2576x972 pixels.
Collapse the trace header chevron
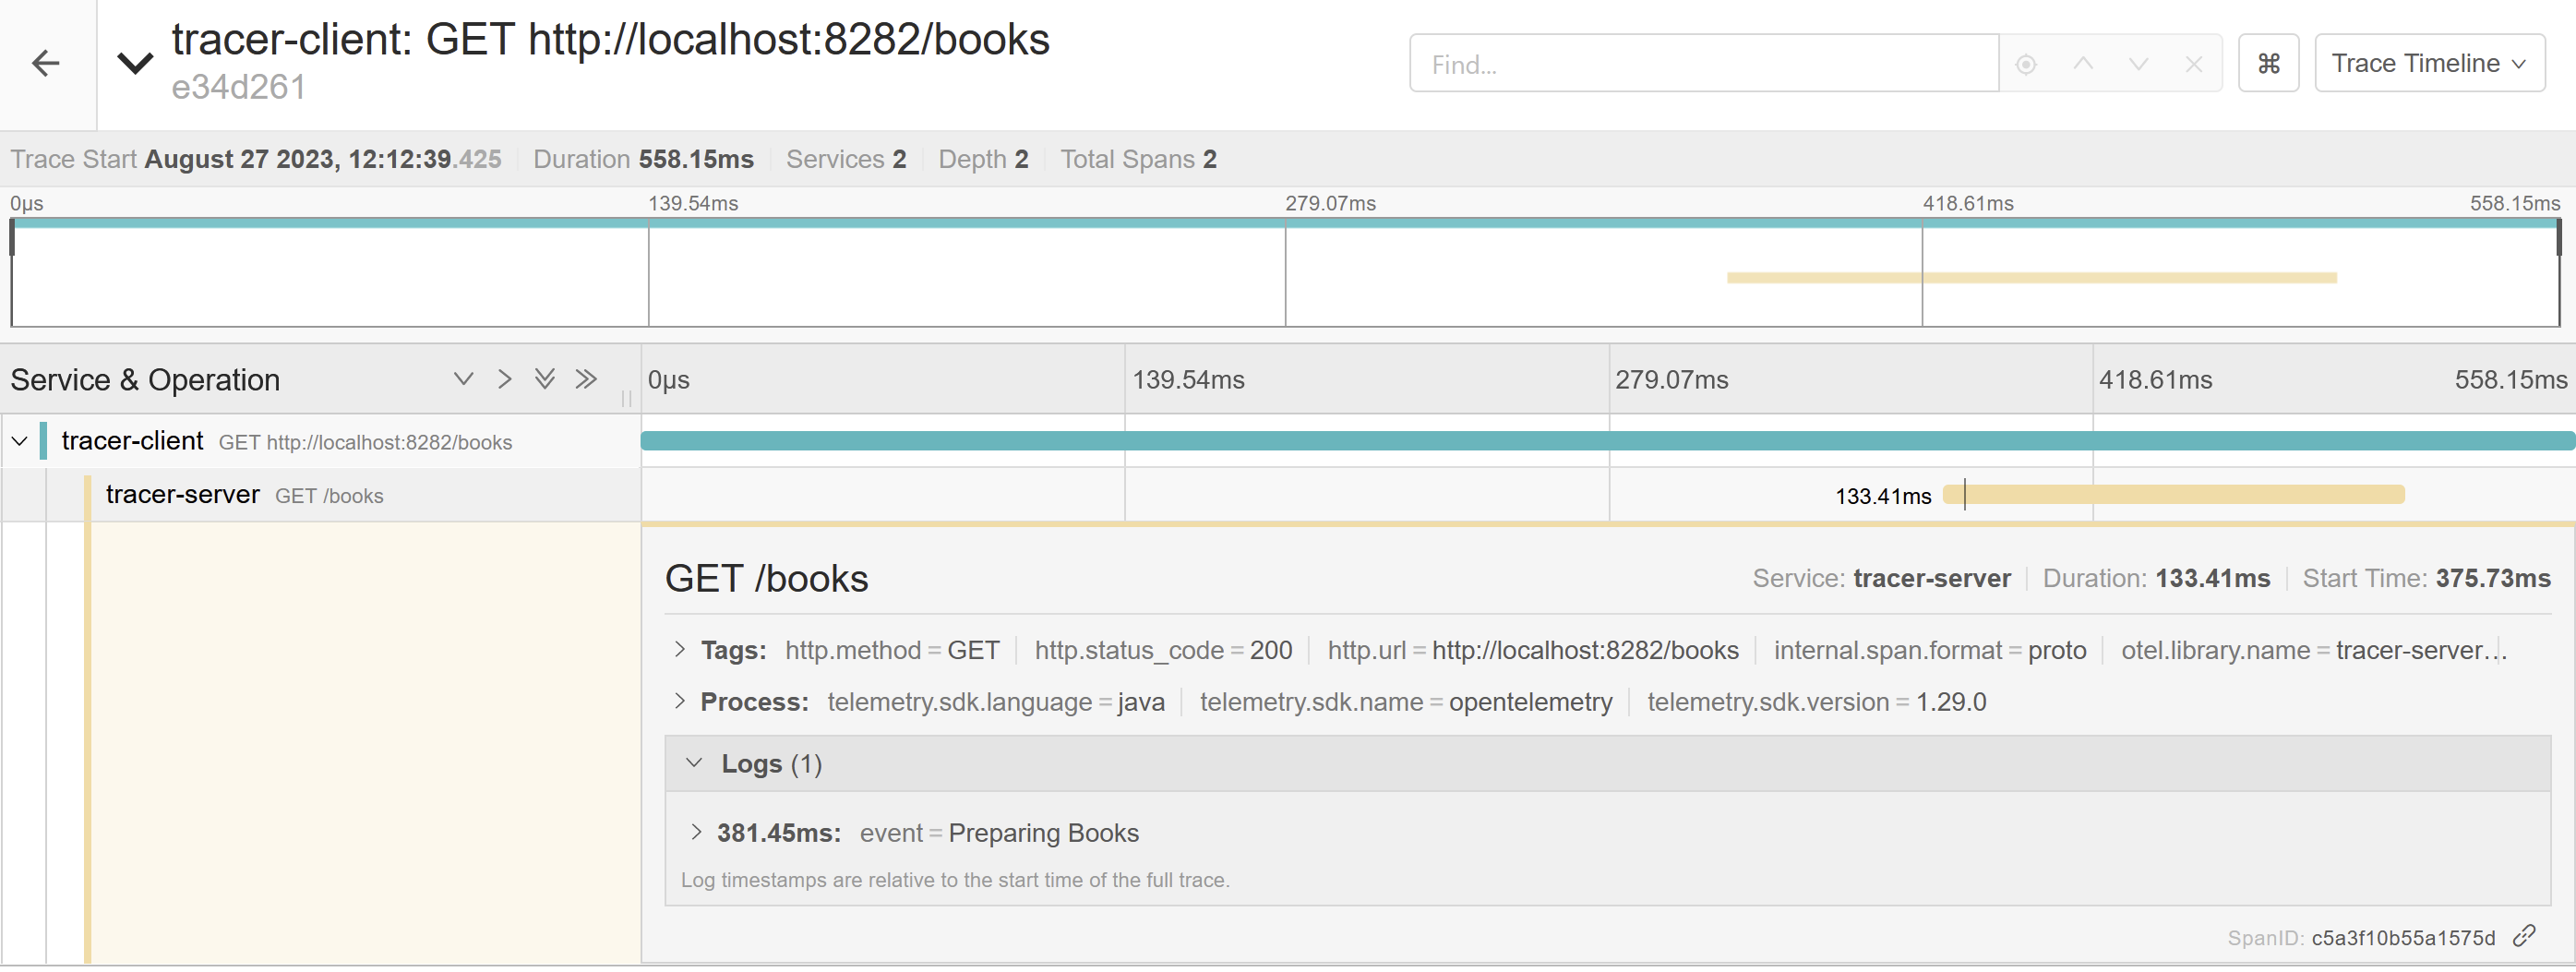(x=135, y=64)
